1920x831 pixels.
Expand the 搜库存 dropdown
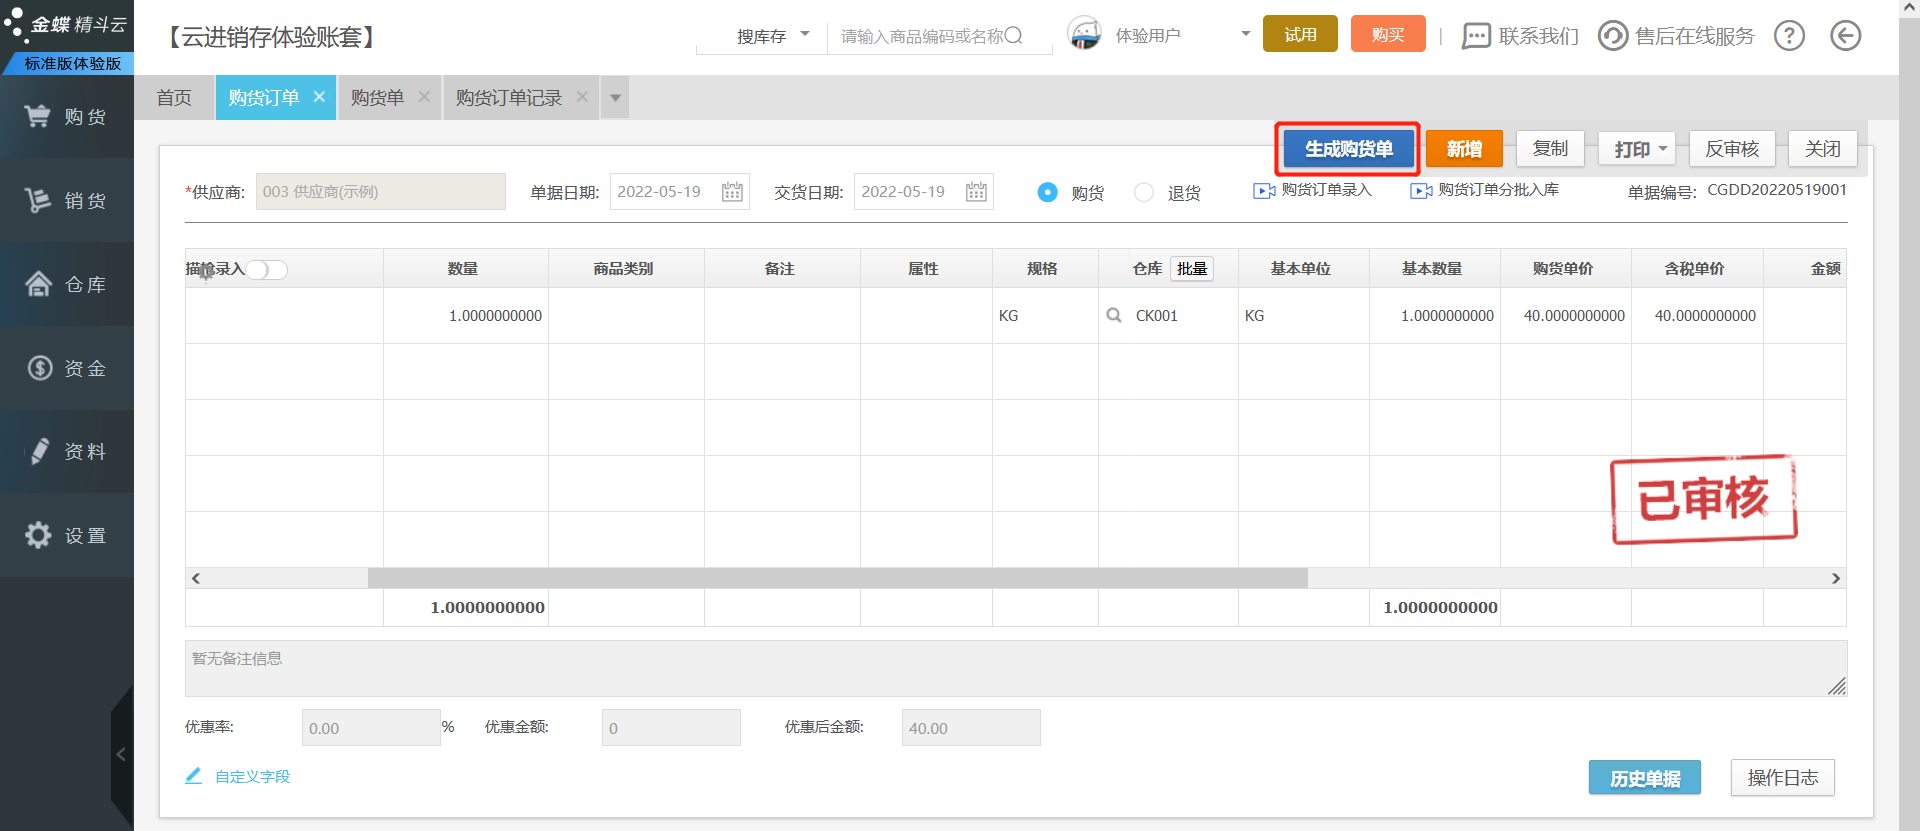(805, 35)
